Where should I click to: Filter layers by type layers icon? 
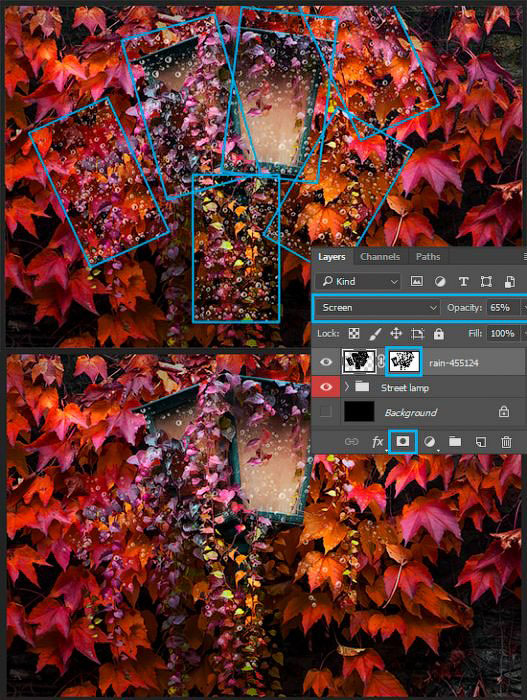(464, 281)
